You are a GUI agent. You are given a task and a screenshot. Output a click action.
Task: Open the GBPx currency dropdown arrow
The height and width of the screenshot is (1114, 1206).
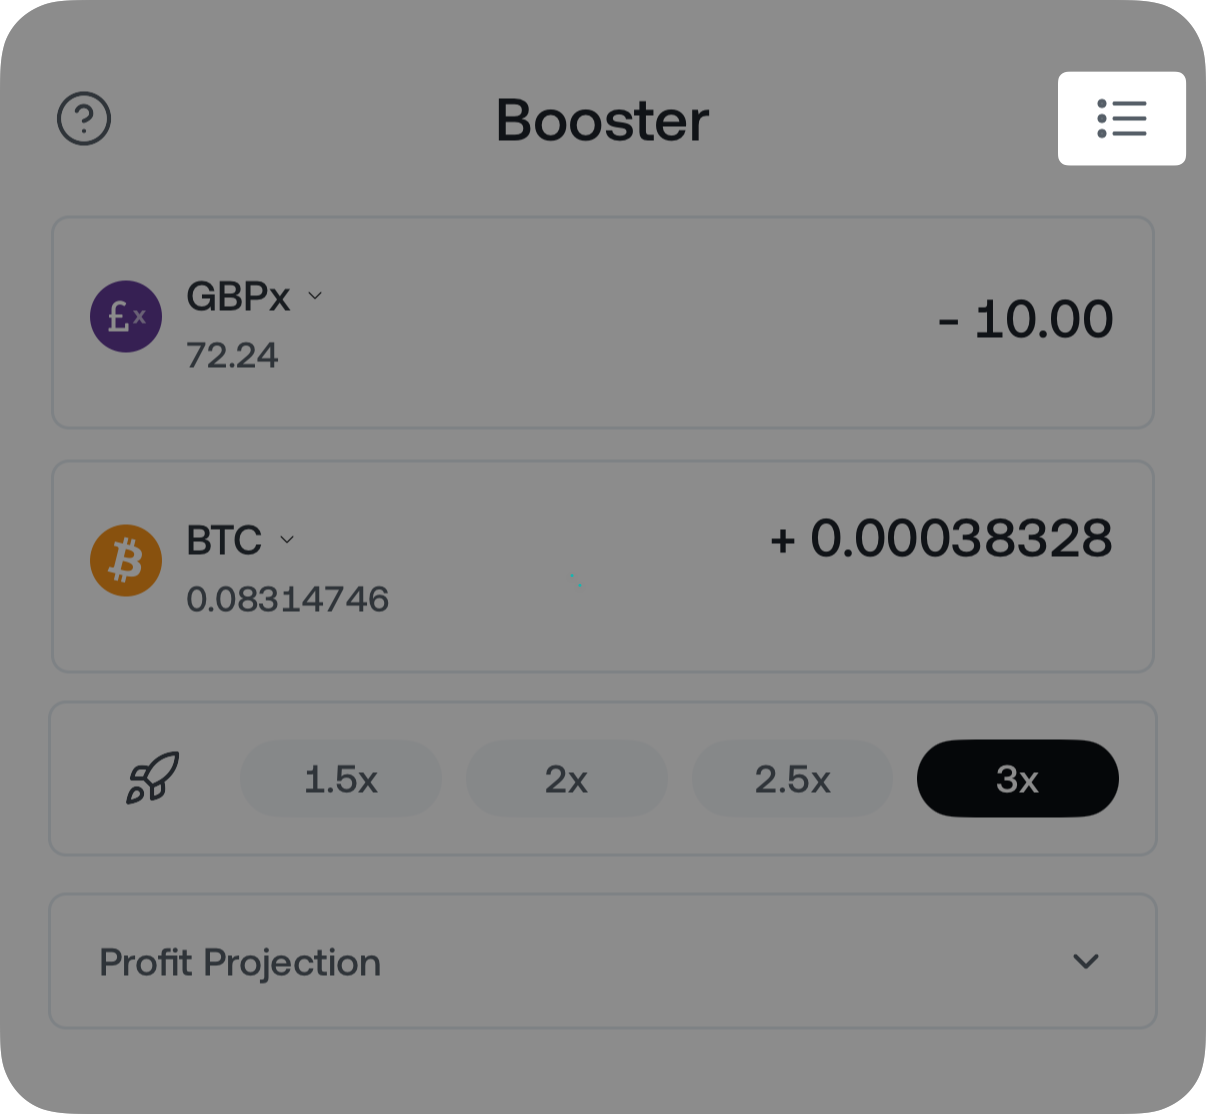point(315,295)
